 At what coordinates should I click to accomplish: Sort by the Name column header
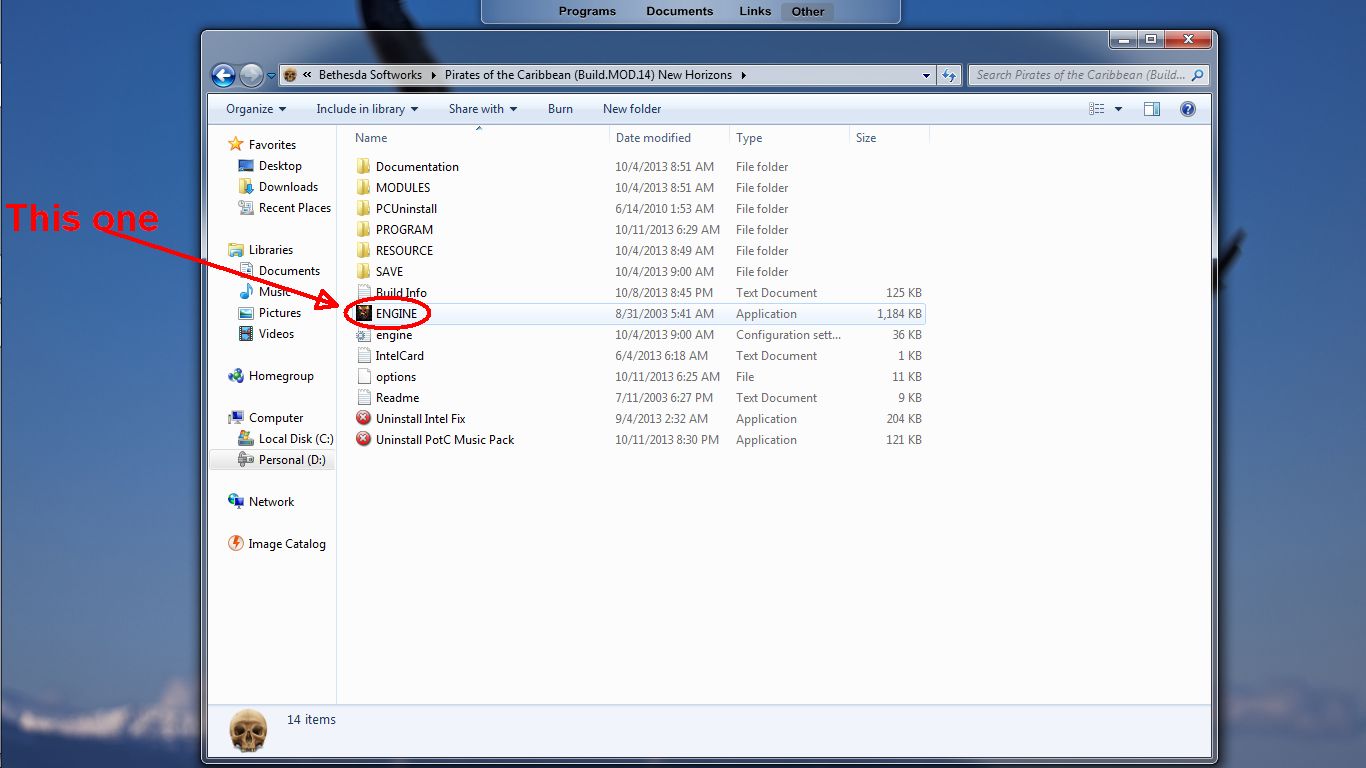pos(371,138)
